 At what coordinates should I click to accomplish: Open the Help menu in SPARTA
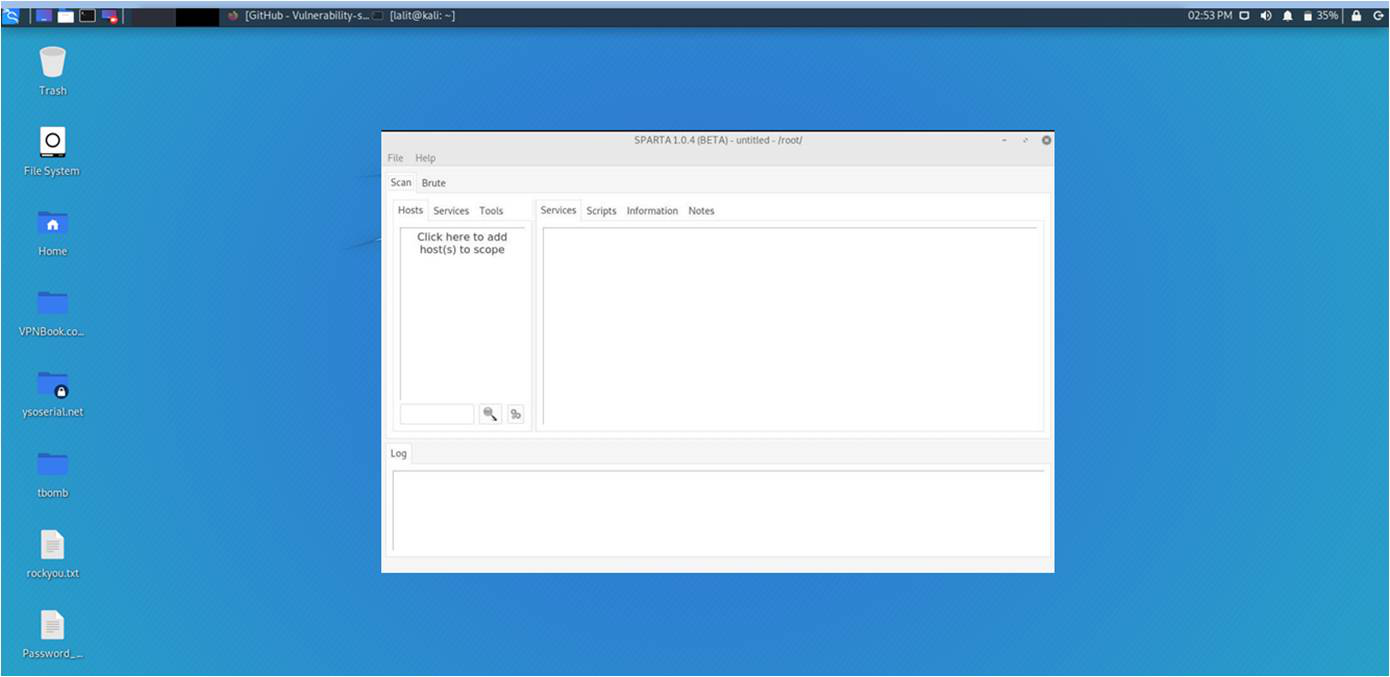coord(426,158)
